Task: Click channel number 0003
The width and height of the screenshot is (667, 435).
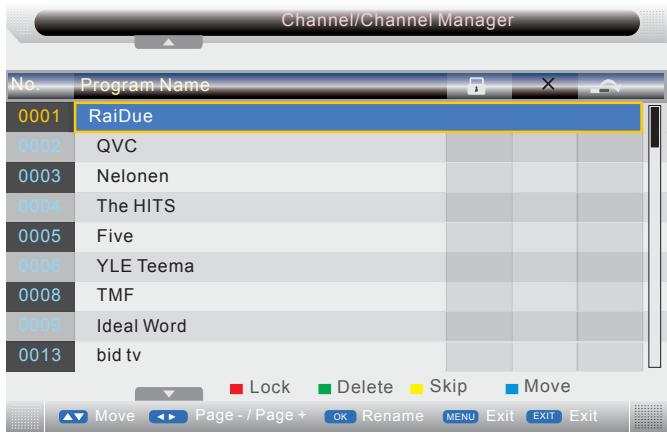Action: point(40,176)
